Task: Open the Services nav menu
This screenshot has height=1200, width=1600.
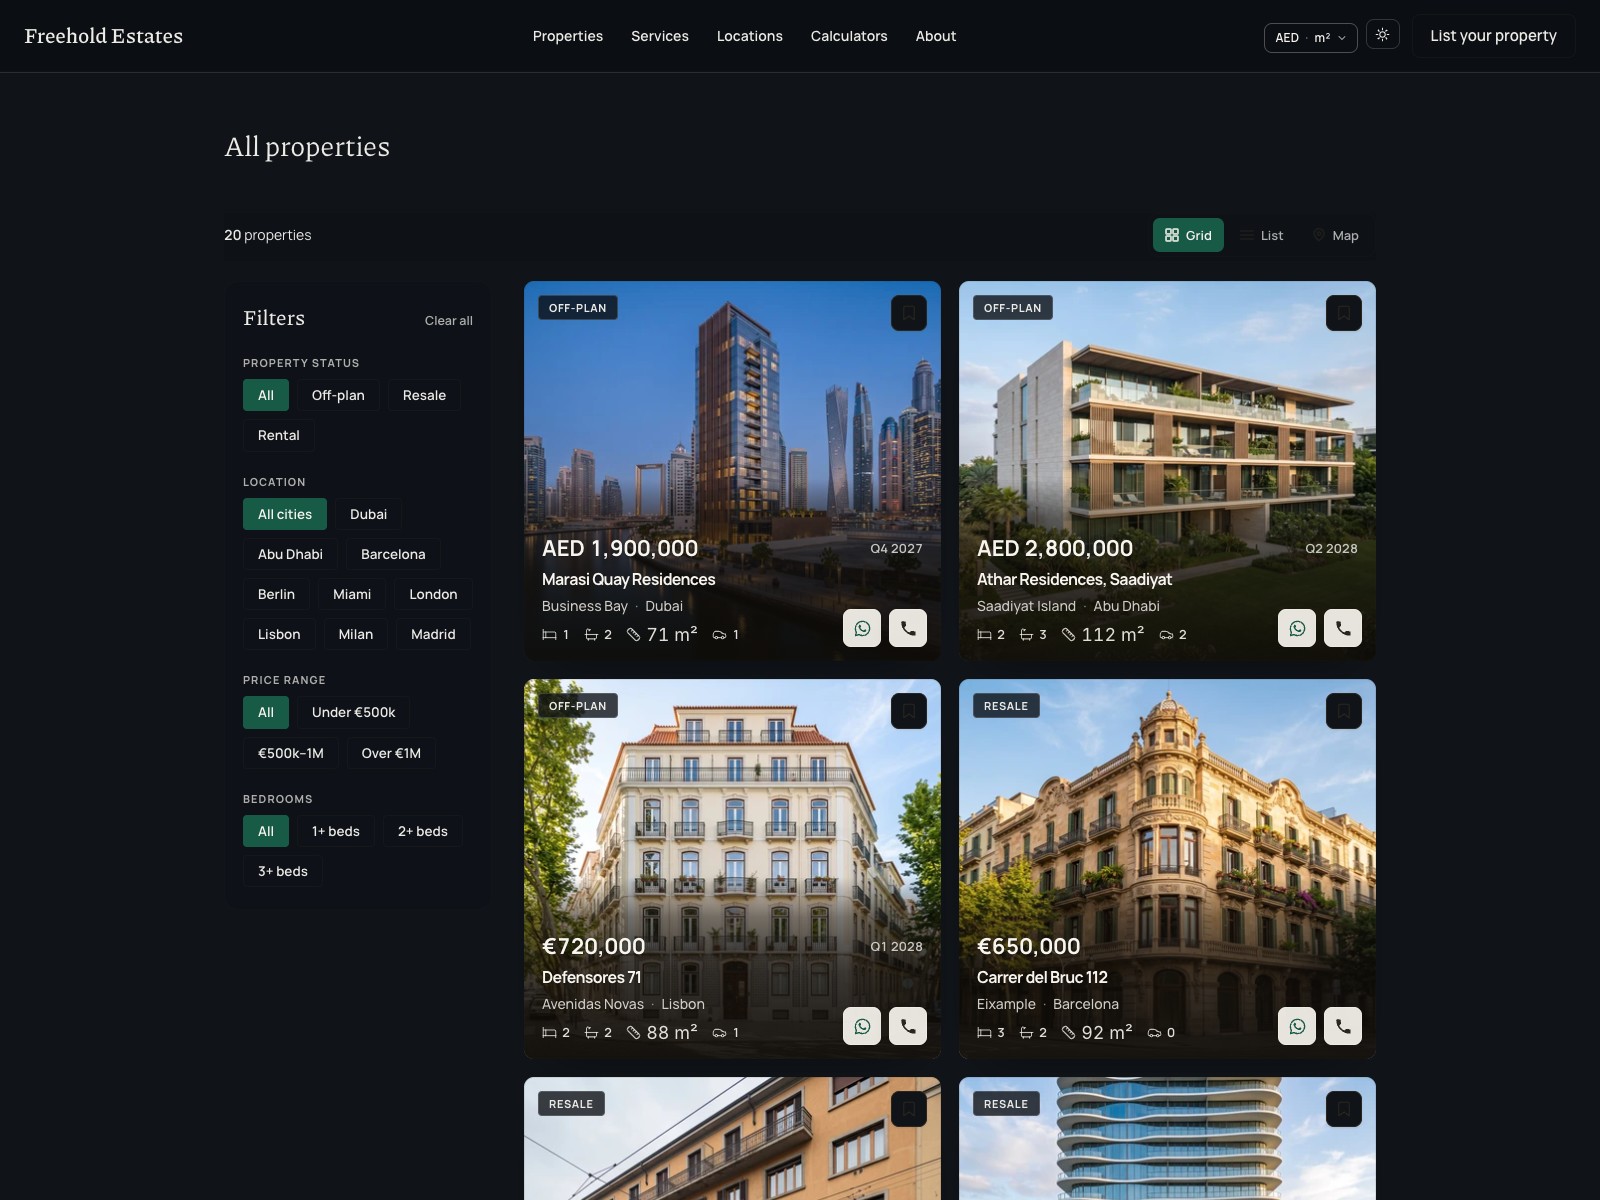Action: (660, 36)
